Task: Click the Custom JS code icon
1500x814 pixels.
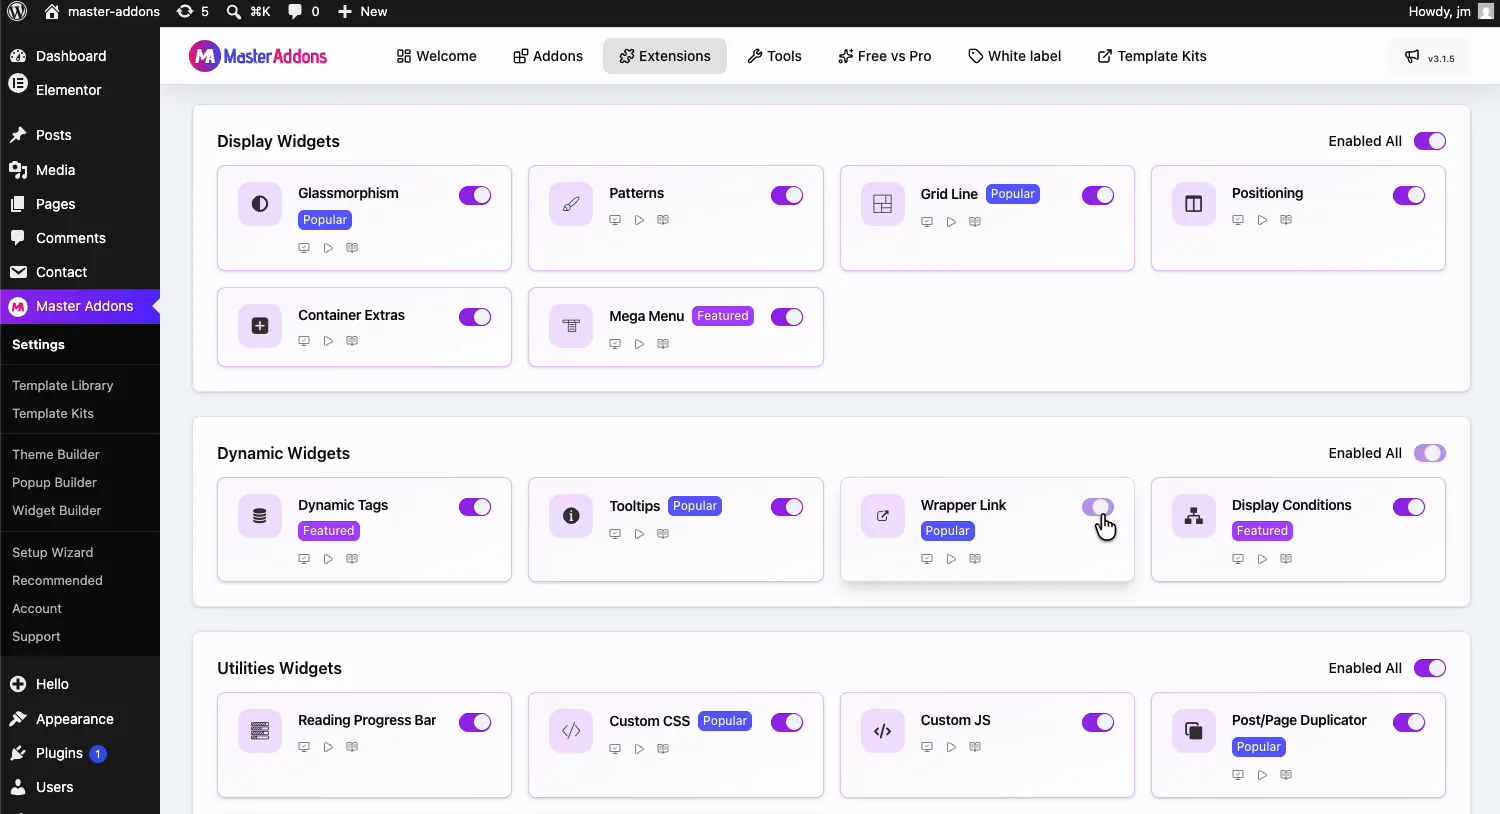Action: 882,731
